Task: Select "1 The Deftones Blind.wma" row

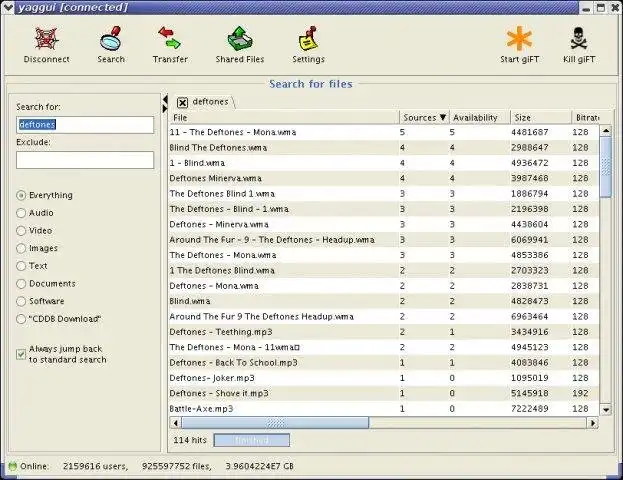Action: pyautogui.click(x=384, y=271)
